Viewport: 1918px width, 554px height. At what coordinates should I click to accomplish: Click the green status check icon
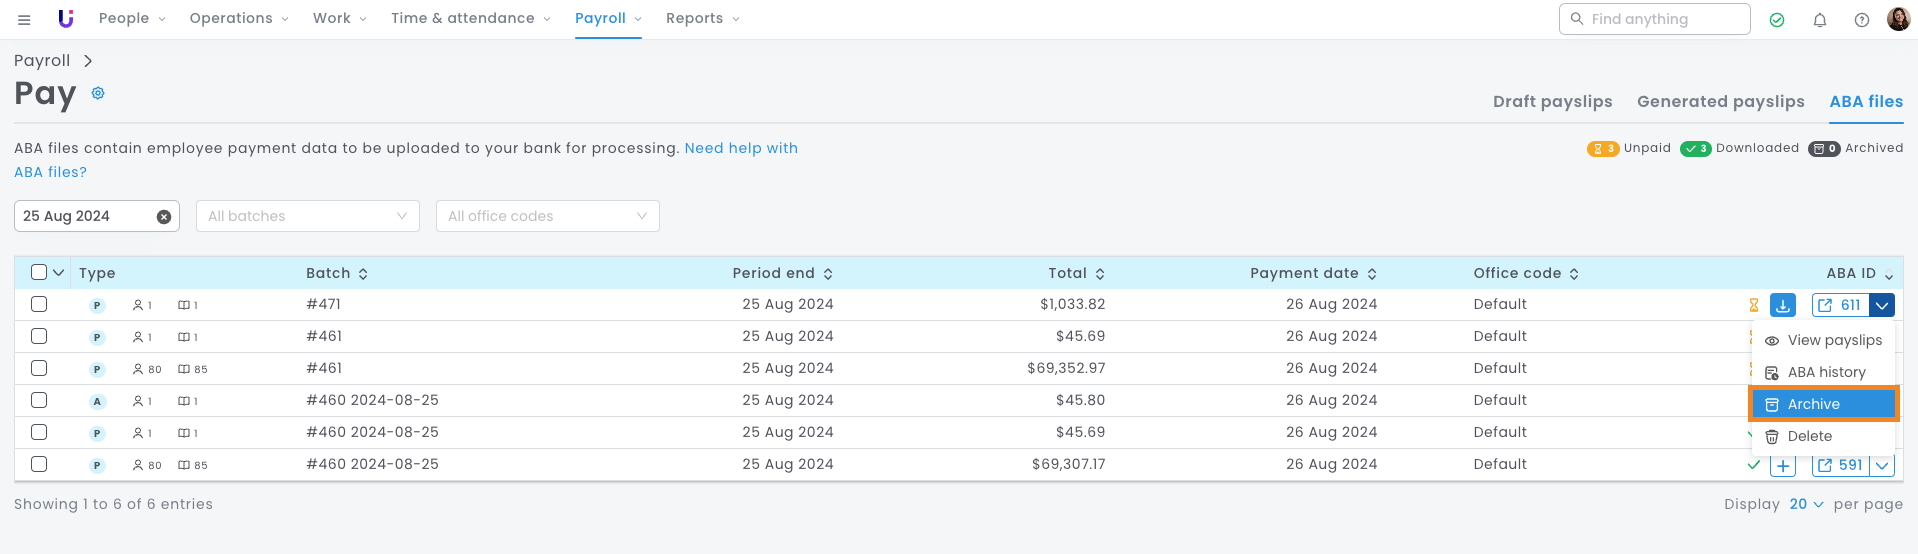(1777, 19)
